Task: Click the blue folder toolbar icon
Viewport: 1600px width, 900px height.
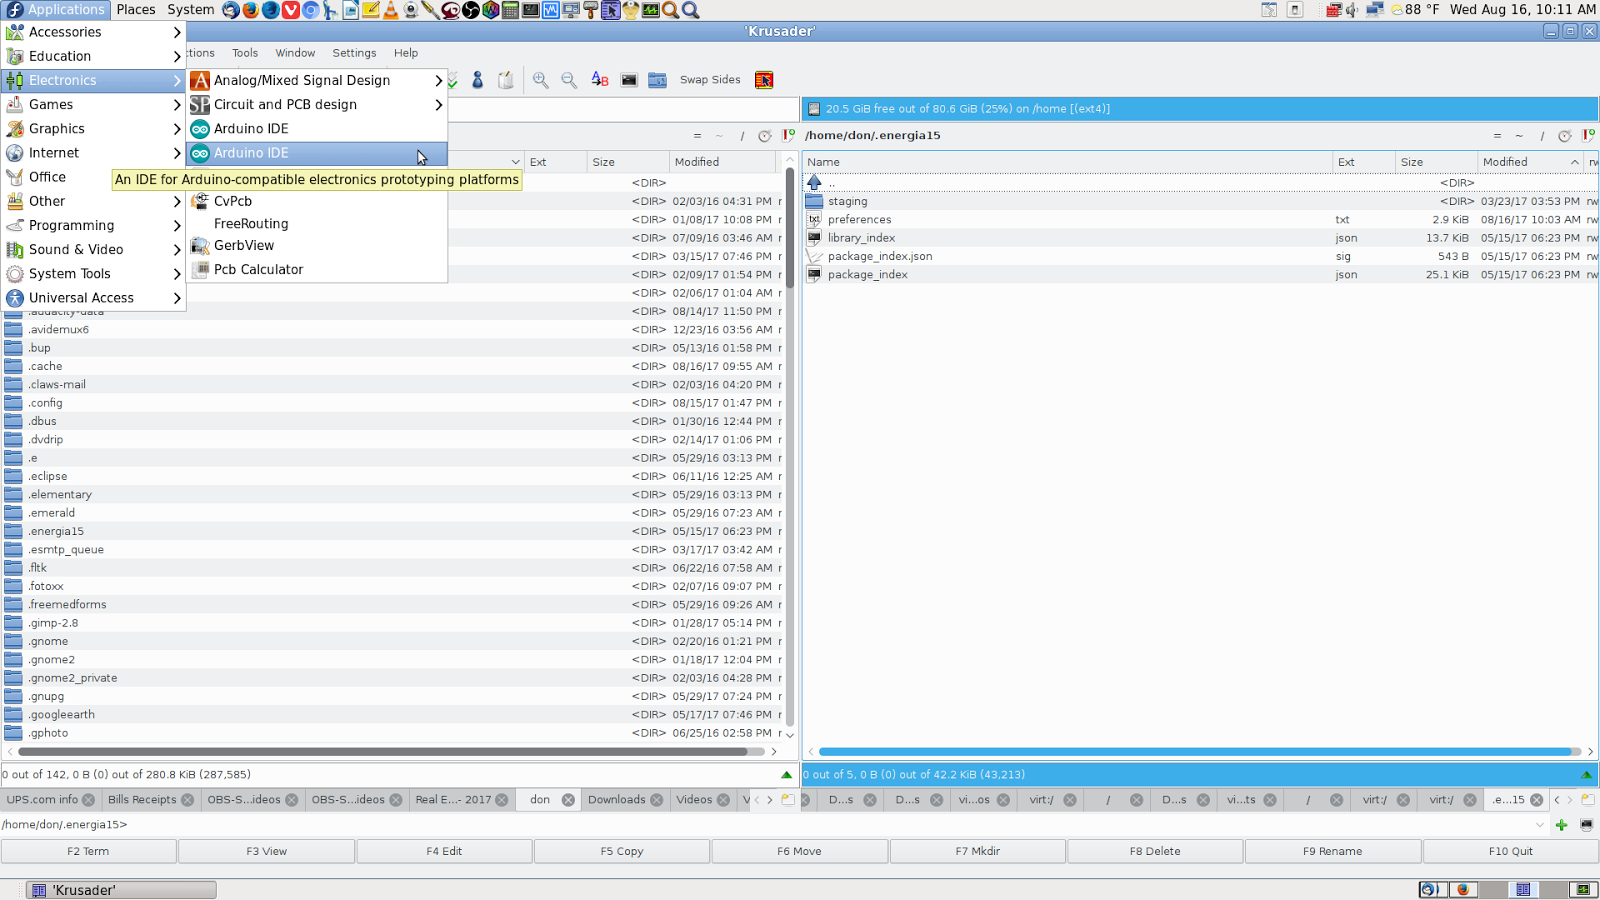Action: pyautogui.click(x=657, y=80)
